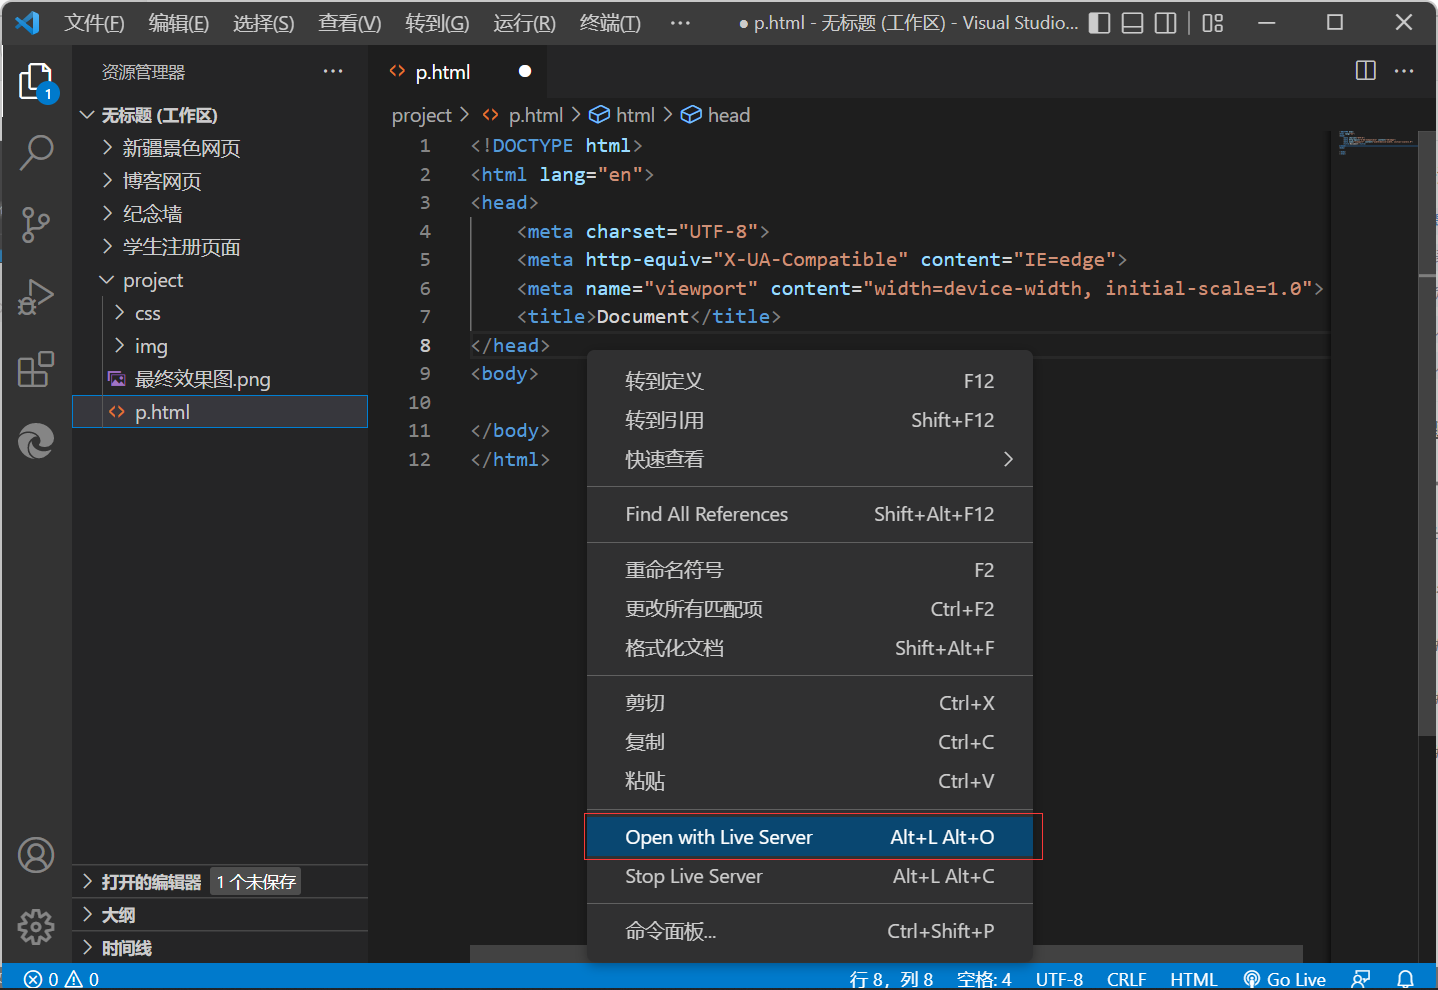Choose 格式化文档 option
The width and height of the screenshot is (1438, 990).
tap(810, 648)
